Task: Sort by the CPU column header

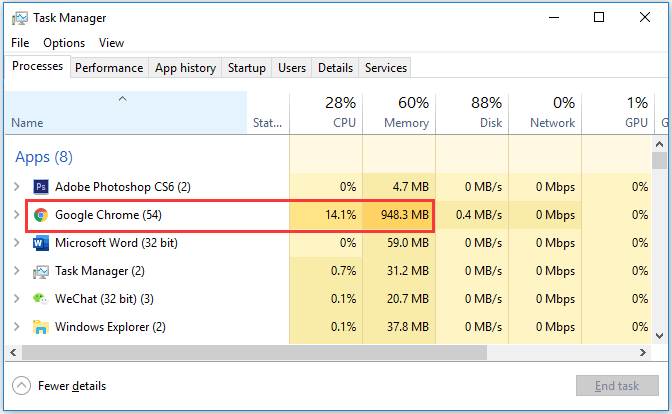Action: click(326, 113)
